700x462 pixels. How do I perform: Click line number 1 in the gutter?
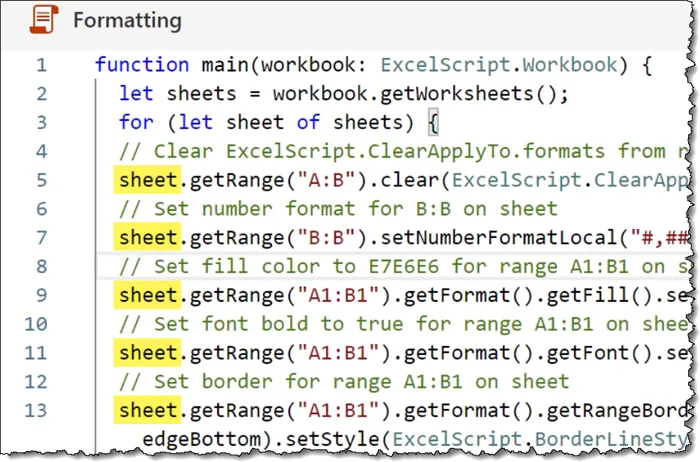click(x=41, y=65)
